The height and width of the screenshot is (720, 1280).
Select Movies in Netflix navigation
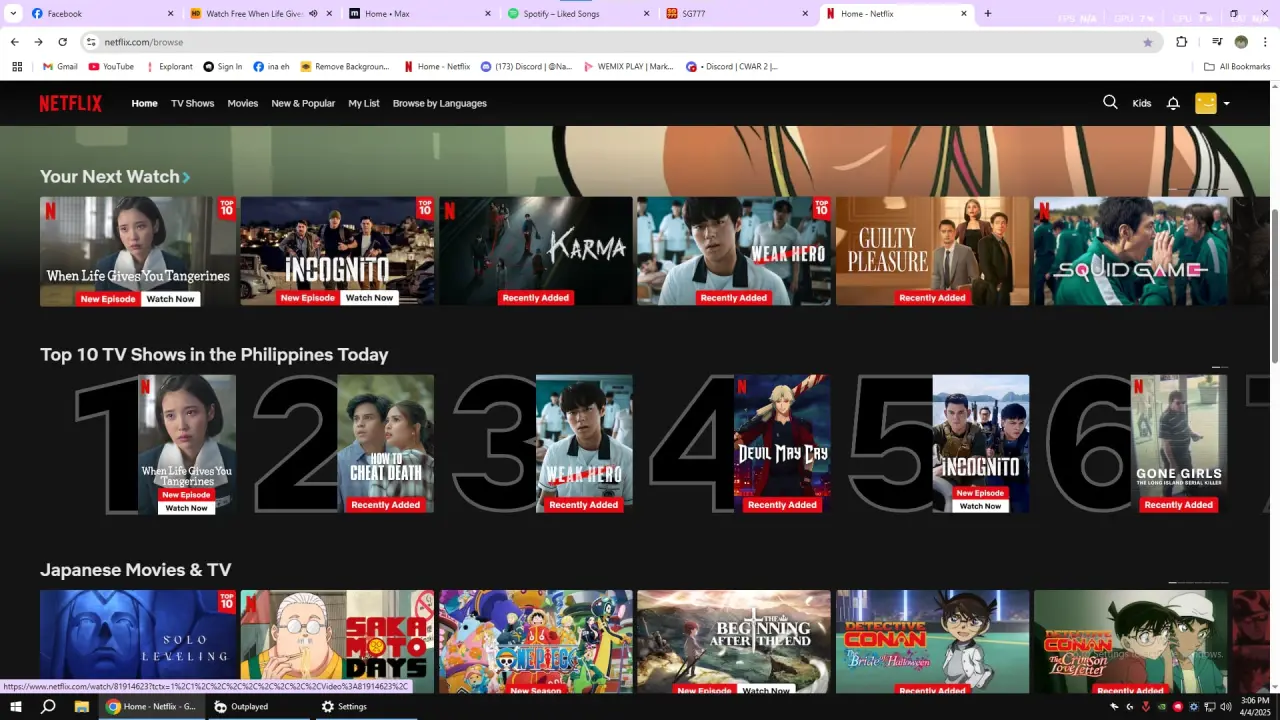[242, 103]
